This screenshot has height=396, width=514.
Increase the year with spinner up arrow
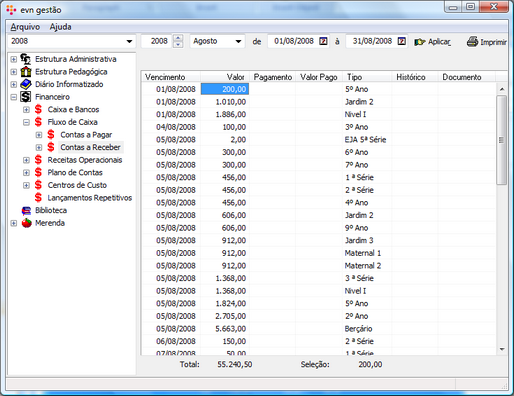pos(178,38)
